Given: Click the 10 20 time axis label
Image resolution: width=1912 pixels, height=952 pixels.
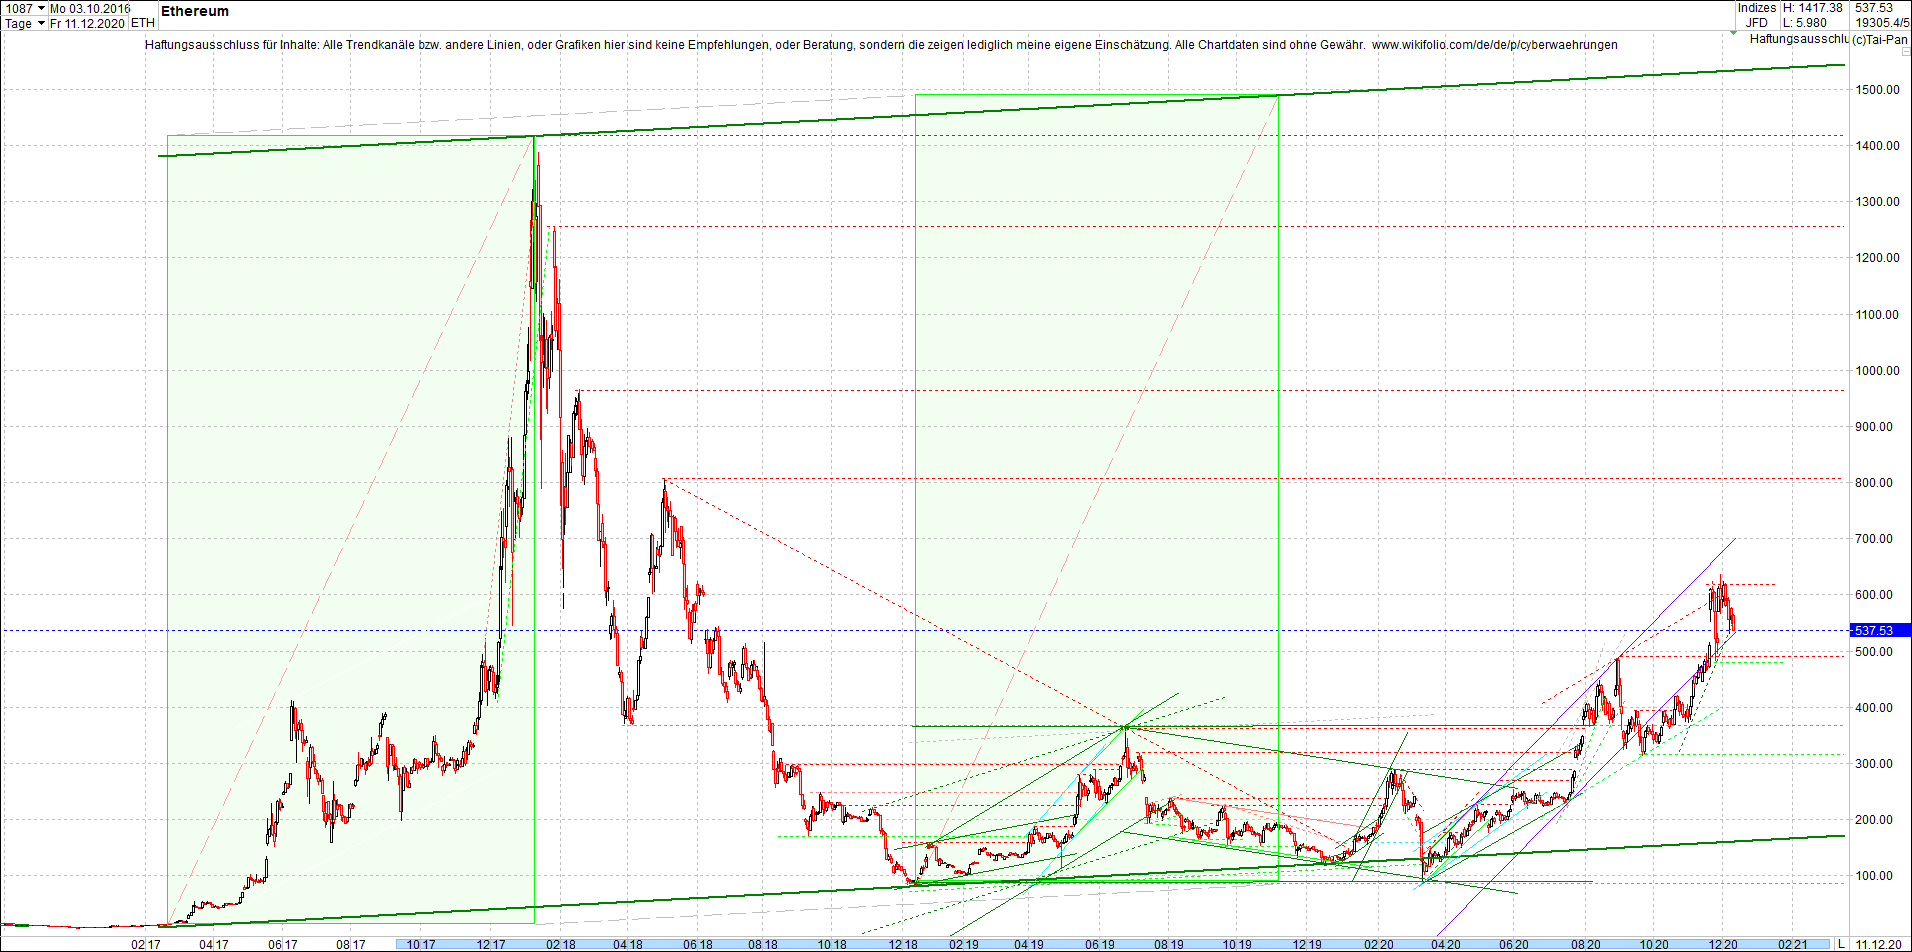Looking at the screenshot, I should point(1653,944).
